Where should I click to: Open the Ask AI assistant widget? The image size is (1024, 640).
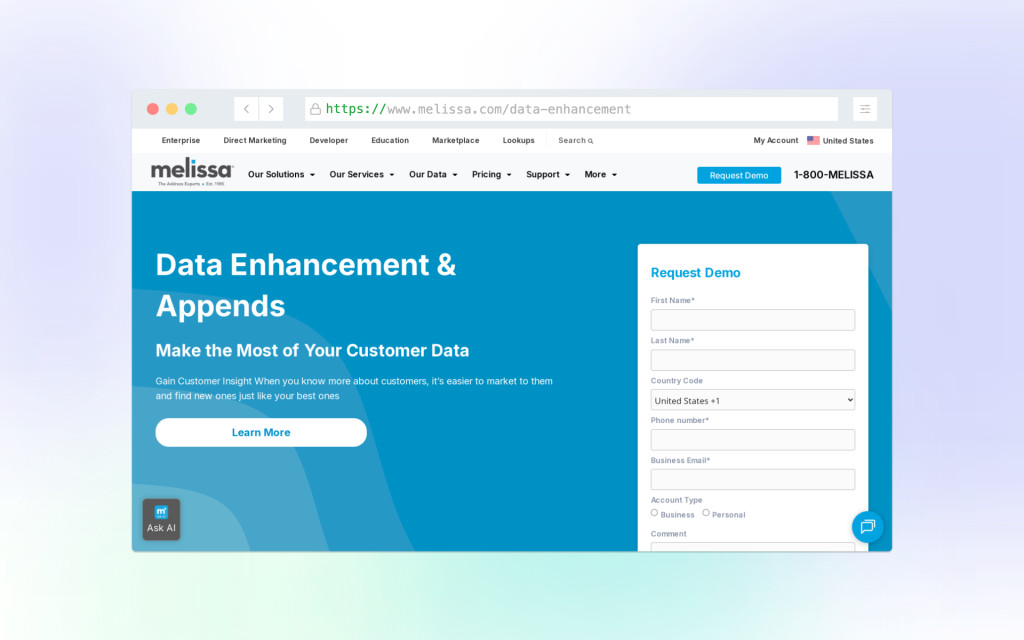pos(161,519)
